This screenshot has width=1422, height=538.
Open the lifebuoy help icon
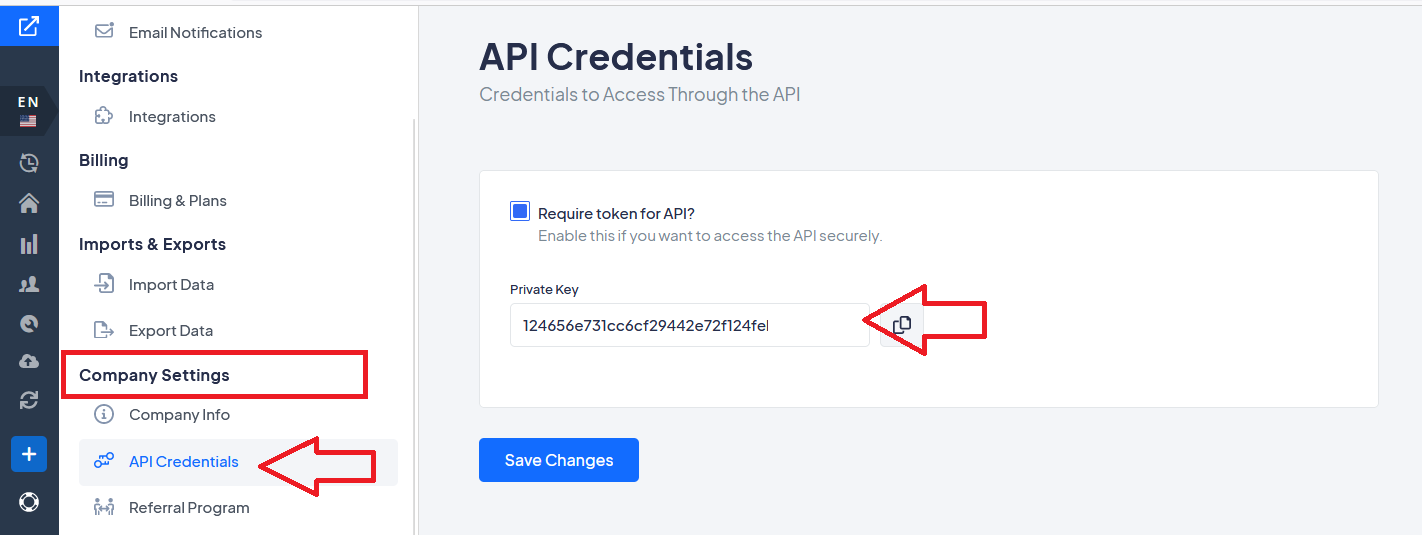[x=29, y=502]
